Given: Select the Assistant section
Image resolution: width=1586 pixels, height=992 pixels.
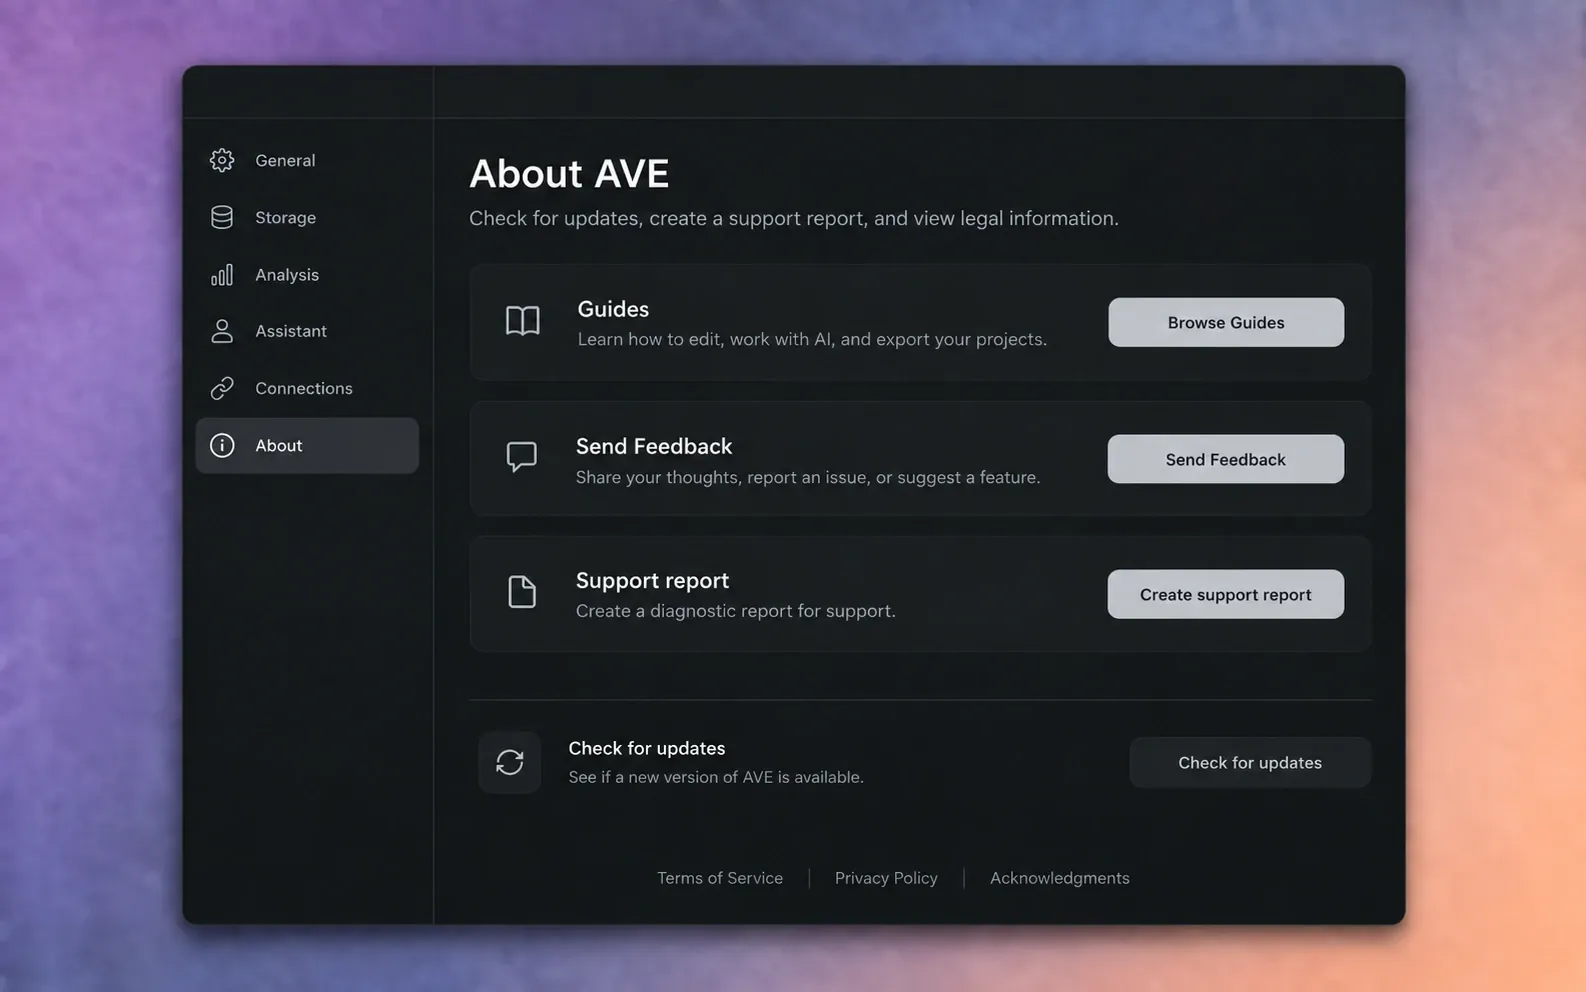Looking at the screenshot, I should pyautogui.click(x=307, y=331).
